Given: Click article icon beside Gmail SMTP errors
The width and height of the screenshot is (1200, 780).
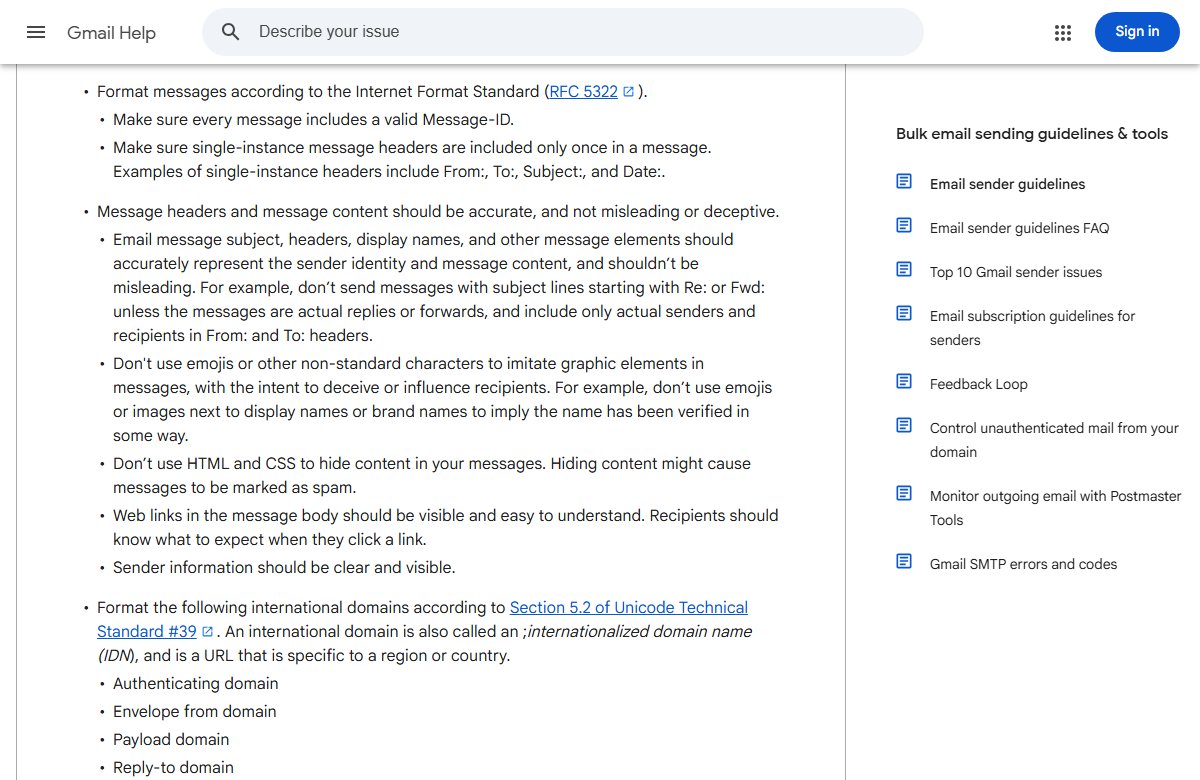Looking at the screenshot, I should coord(904,561).
